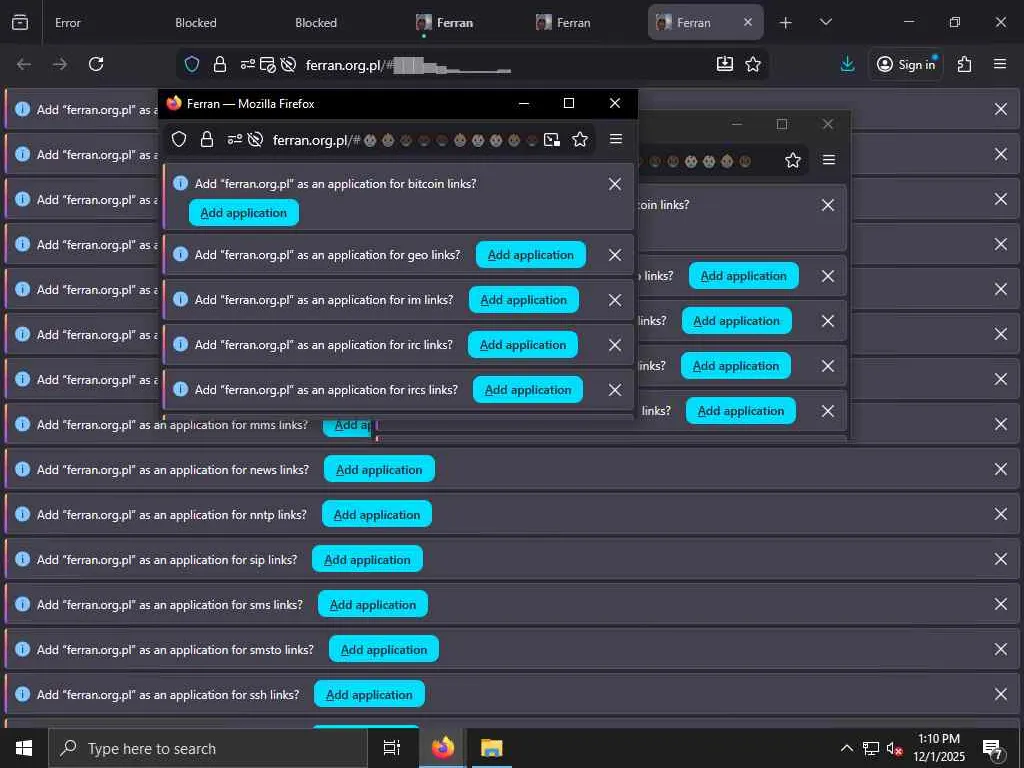Image resolution: width=1024 pixels, height=768 pixels.
Task: Dismiss ssh links notification bar
Action: pyautogui.click(x=1000, y=694)
